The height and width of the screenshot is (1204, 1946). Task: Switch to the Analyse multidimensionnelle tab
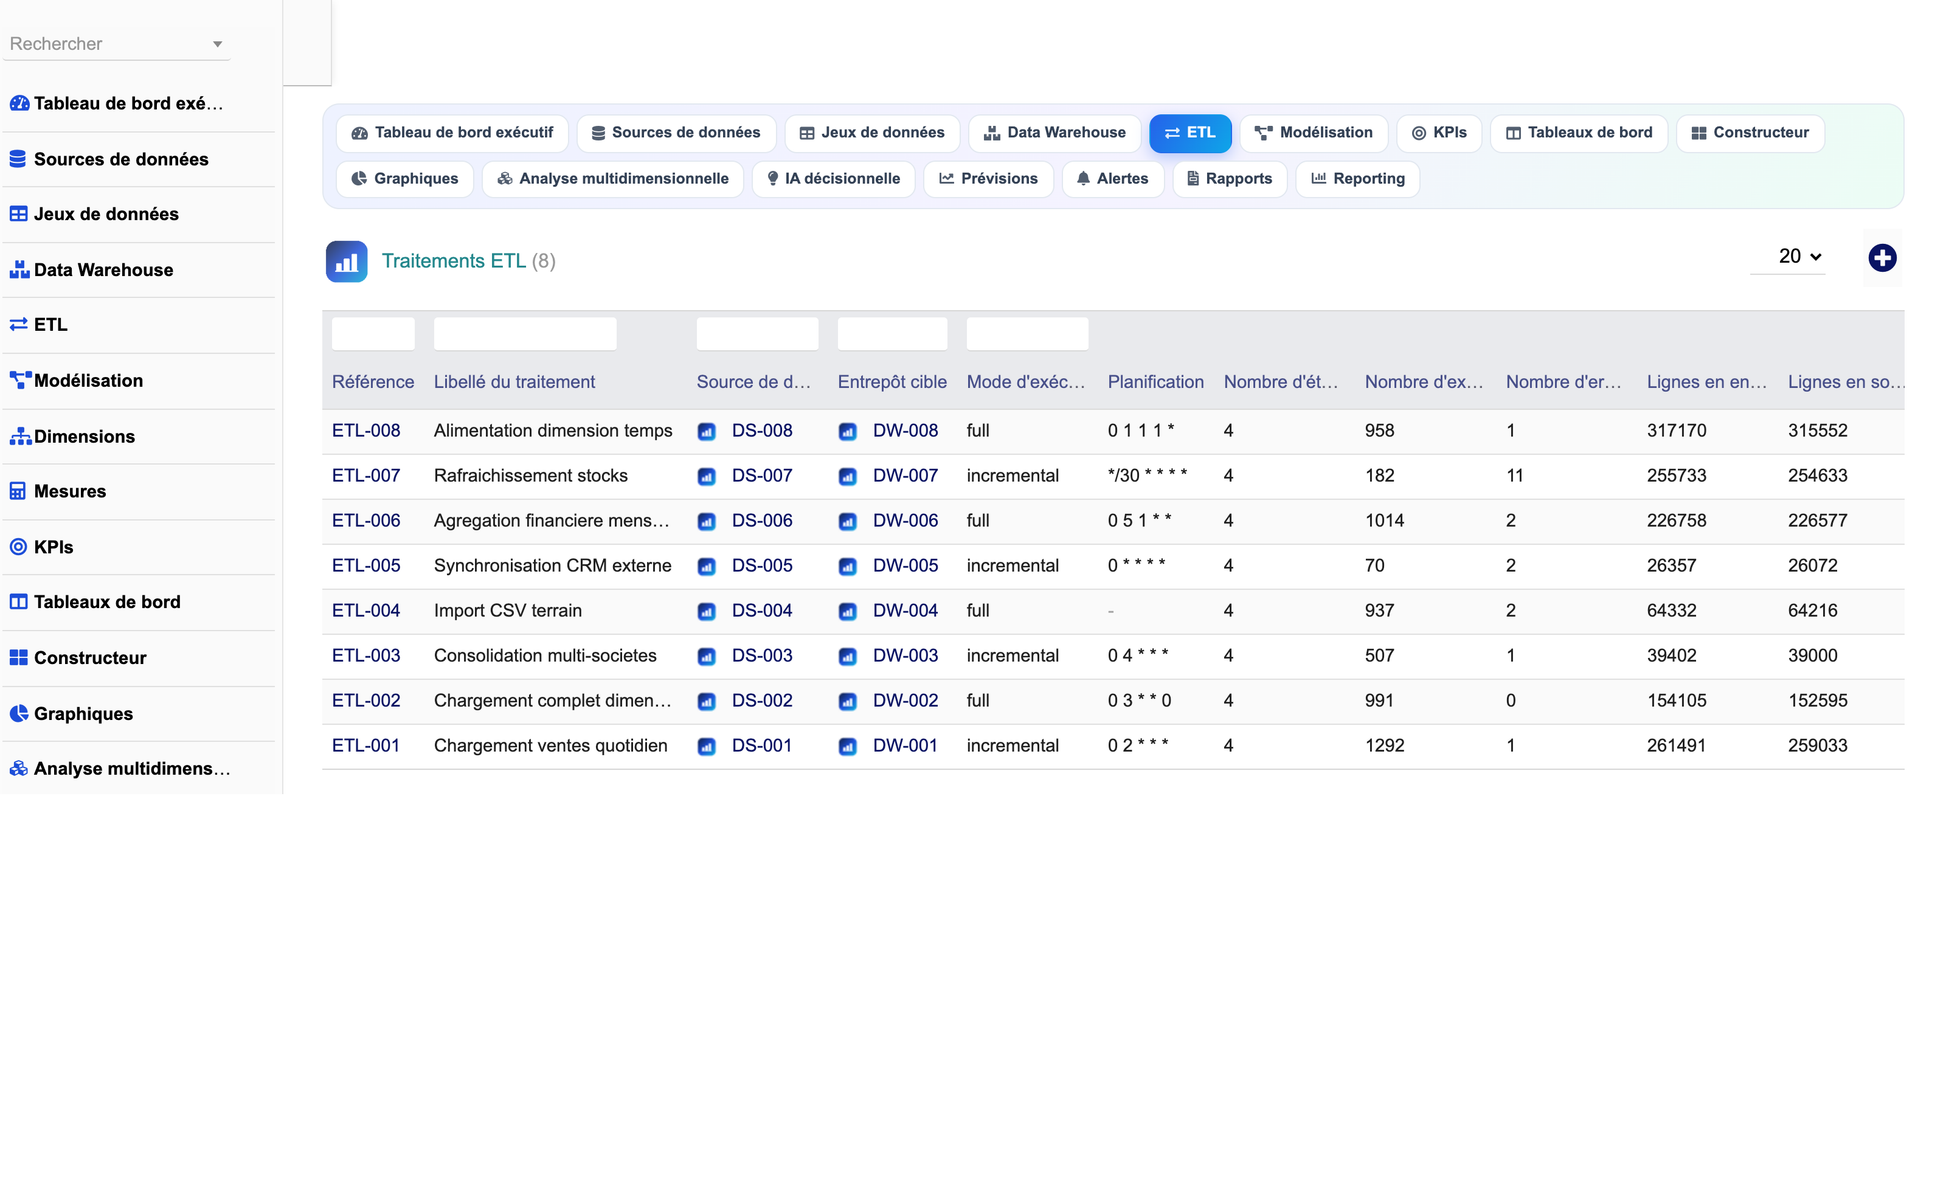(613, 179)
